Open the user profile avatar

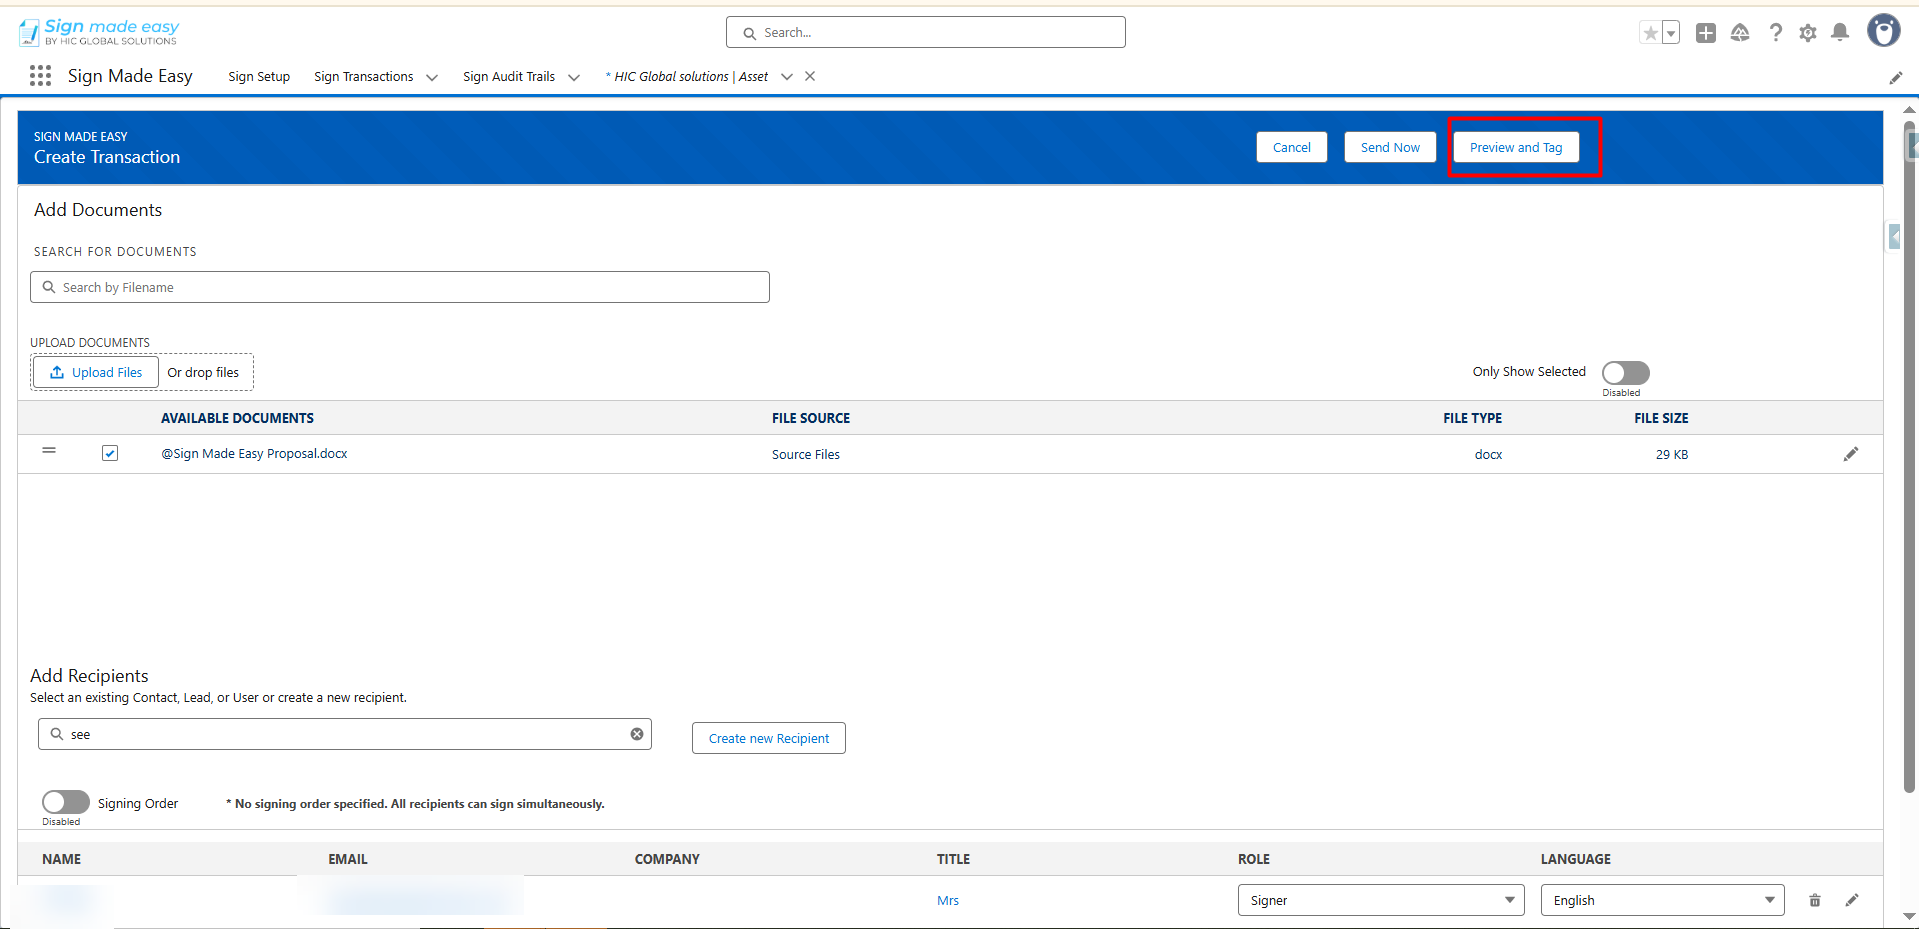pos(1884,31)
